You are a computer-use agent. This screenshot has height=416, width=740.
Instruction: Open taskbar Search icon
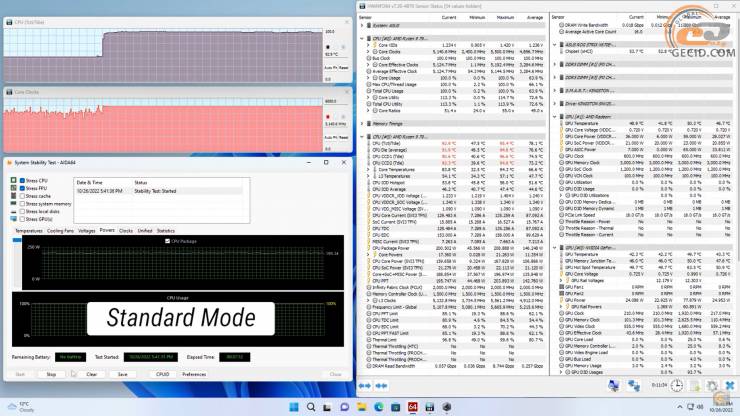[x=311, y=407]
